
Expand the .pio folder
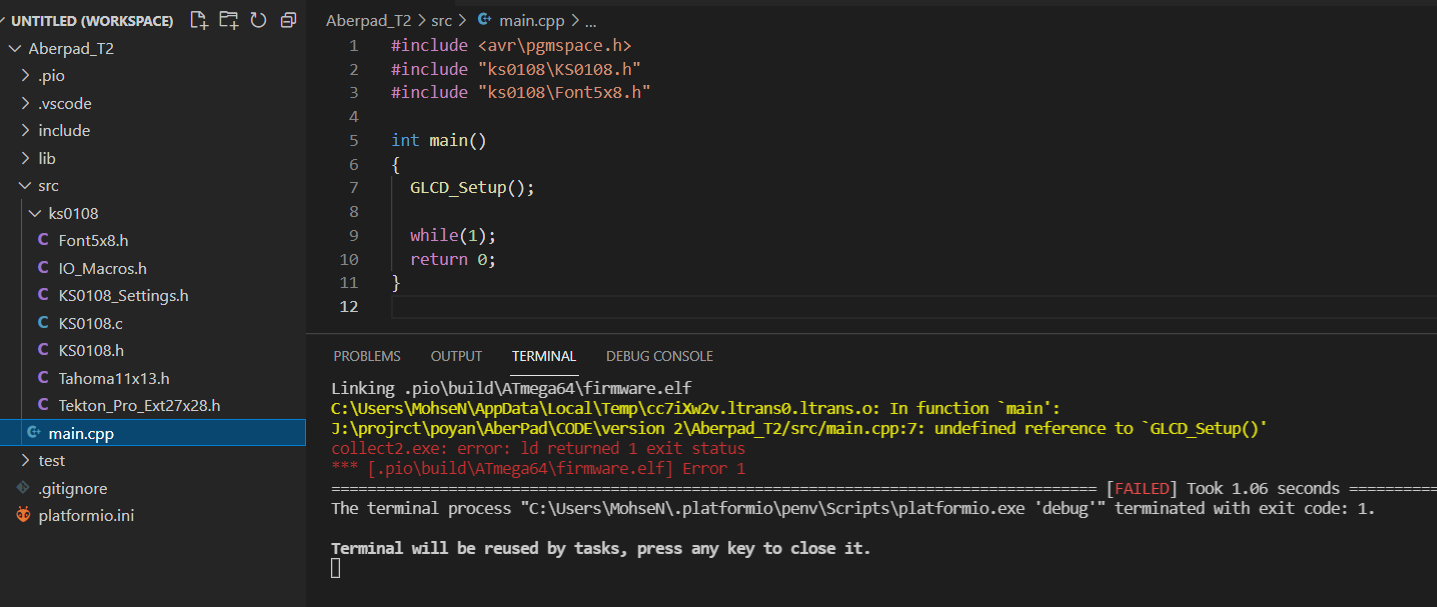(x=51, y=75)
